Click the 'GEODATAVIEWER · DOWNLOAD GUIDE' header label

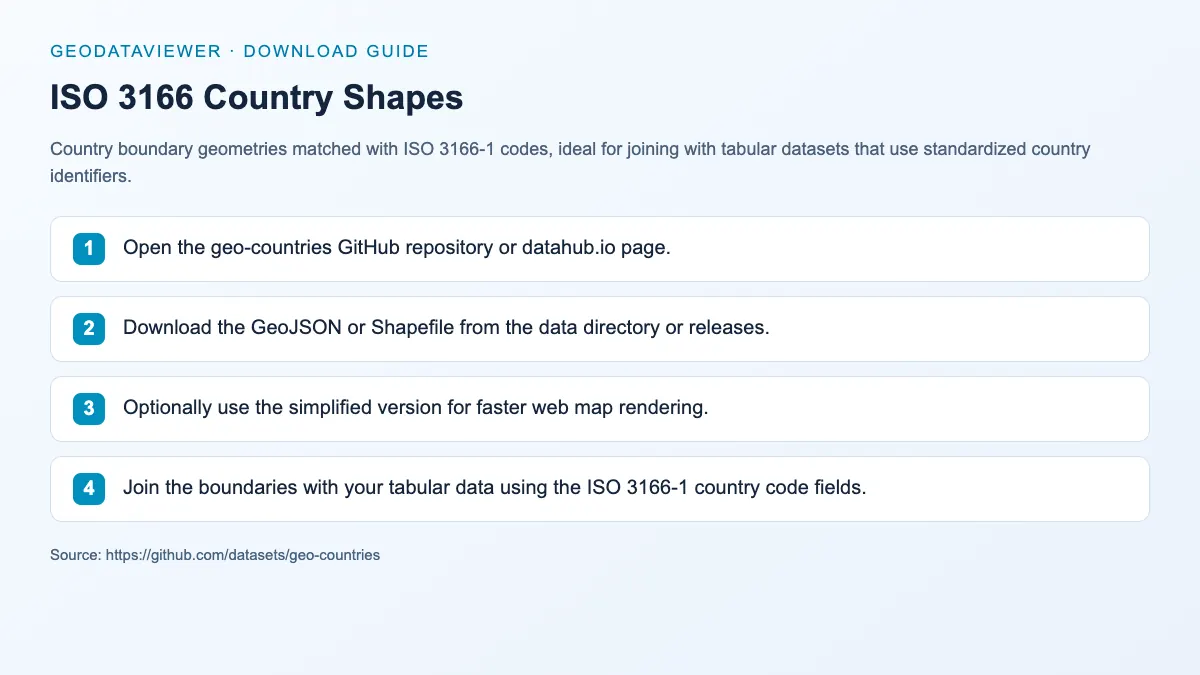[x=239, y=51]
